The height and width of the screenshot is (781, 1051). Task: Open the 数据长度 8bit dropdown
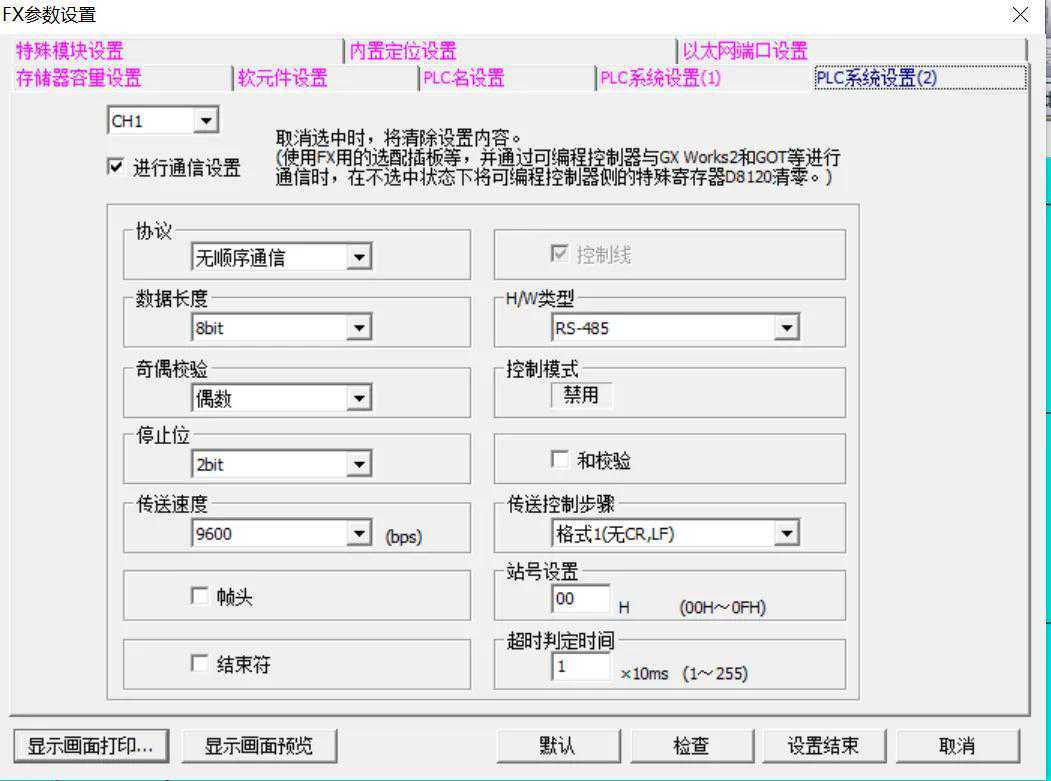pyautogui.click(x=359, y=327)
